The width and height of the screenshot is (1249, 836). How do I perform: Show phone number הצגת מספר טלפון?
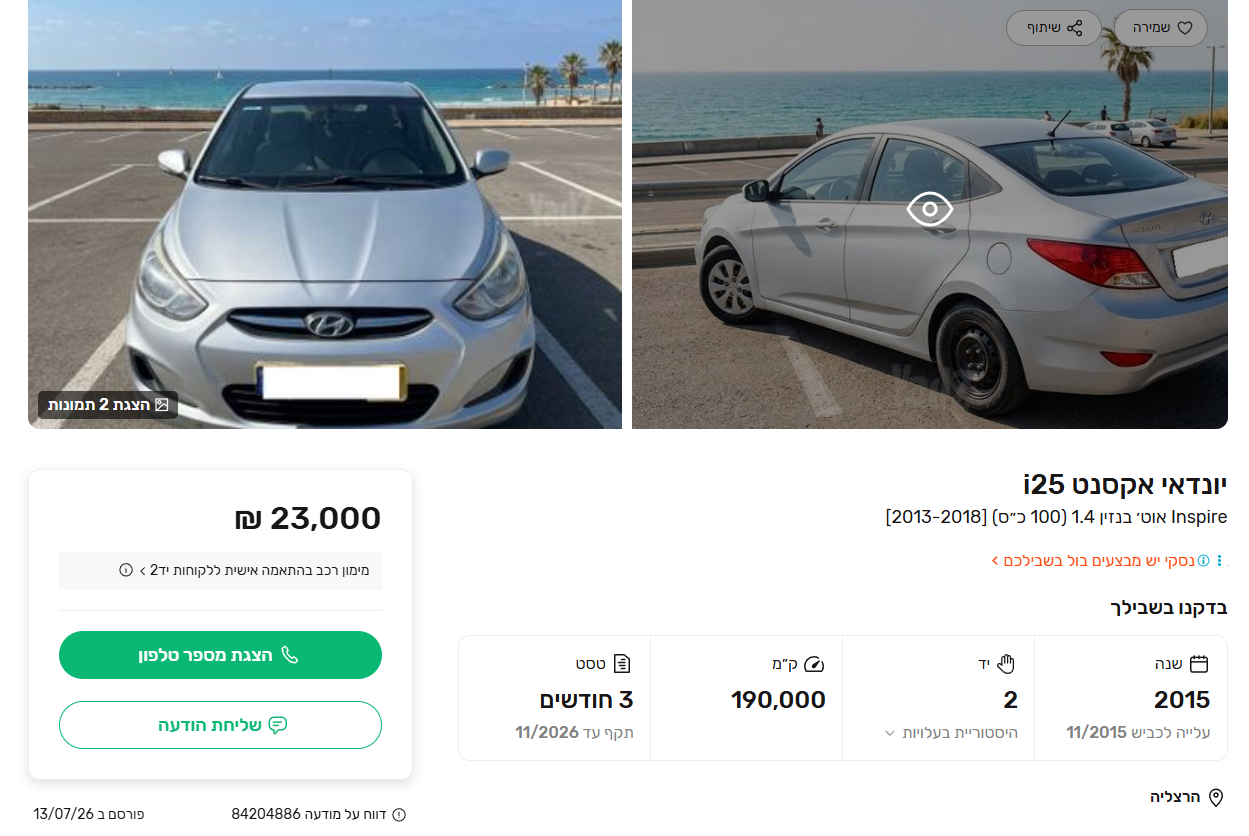(x=220, y=655)
